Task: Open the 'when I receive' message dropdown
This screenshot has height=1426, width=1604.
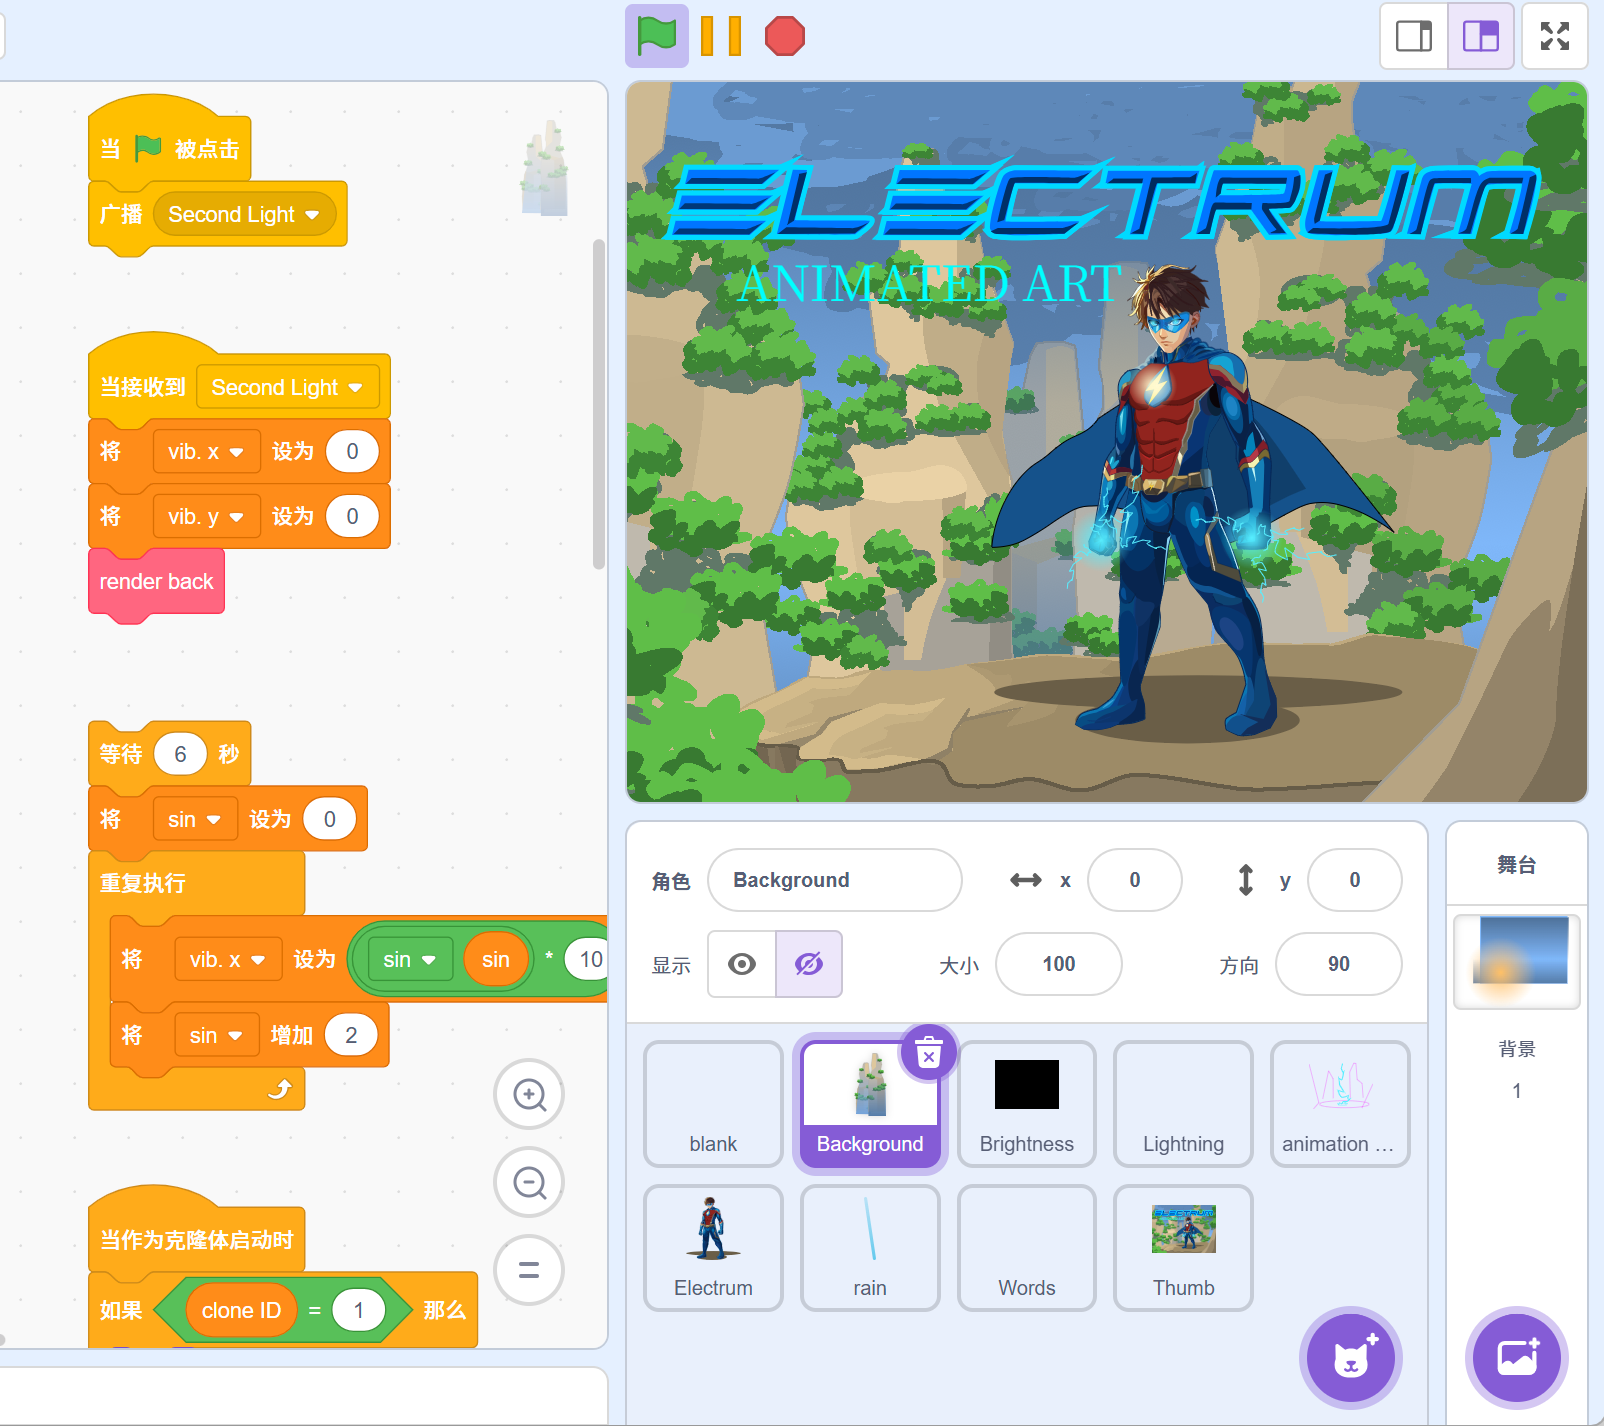Action: click(355, 388)
